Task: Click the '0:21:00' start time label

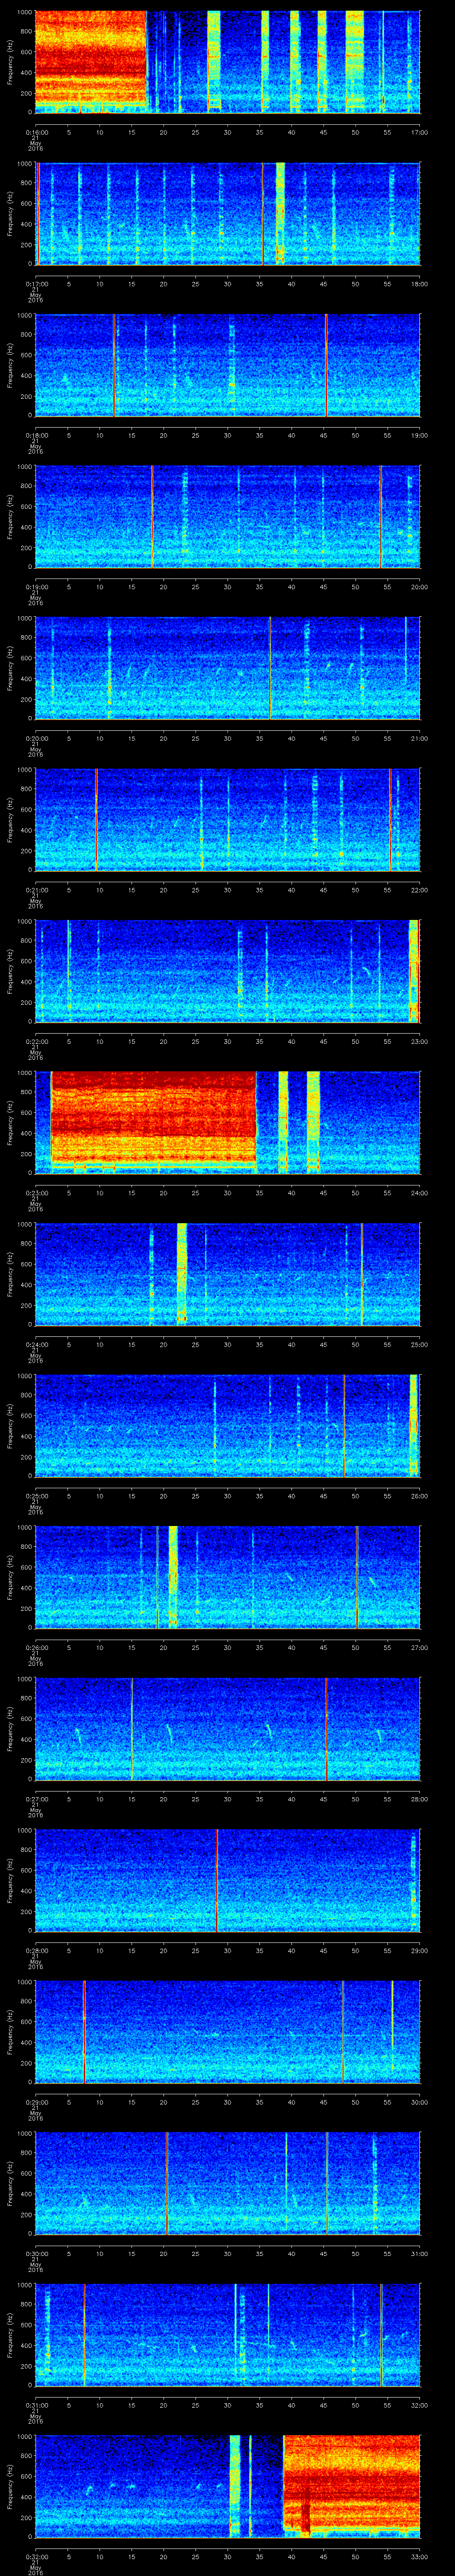Action: 36,890
